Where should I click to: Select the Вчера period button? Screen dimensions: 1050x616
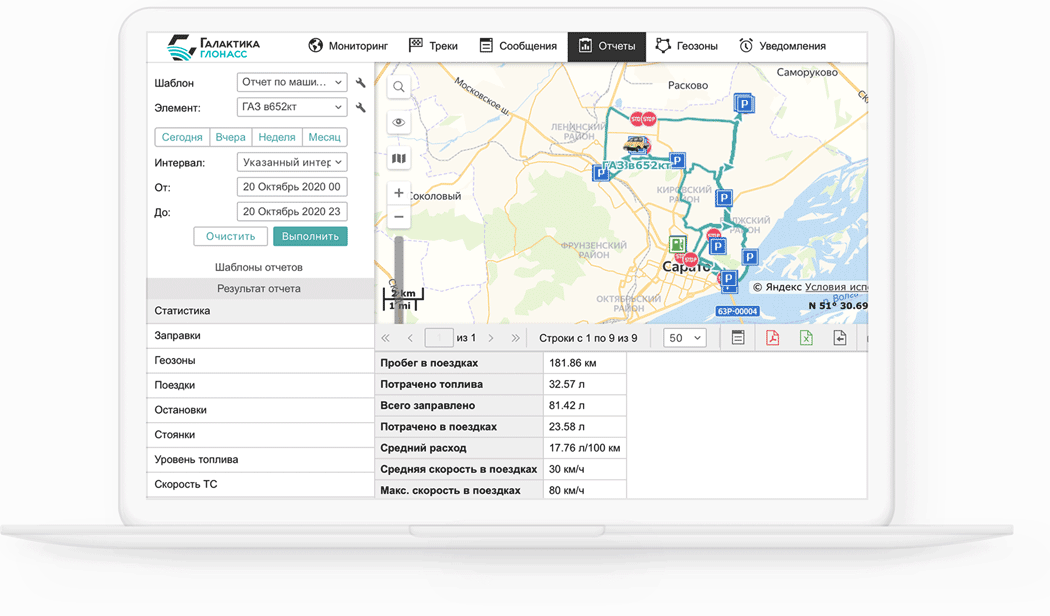230,137
